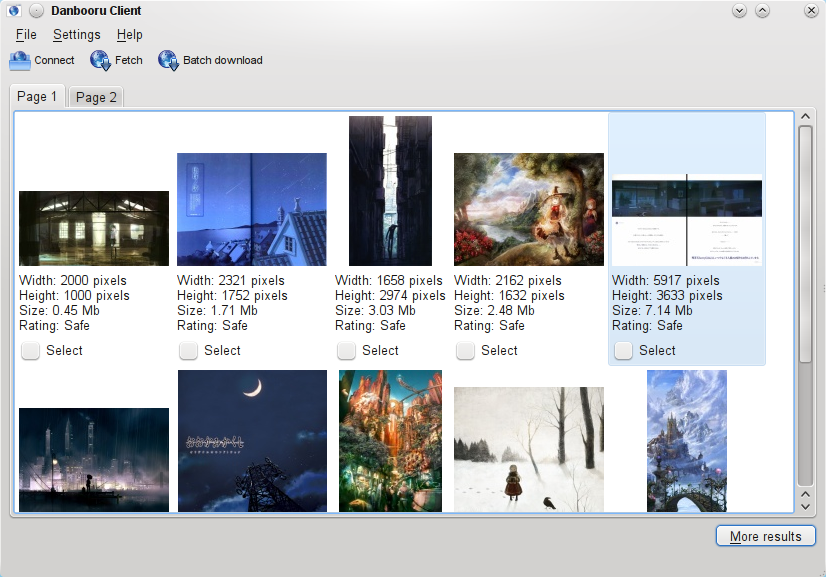Minimize window using title bar down chevron
826x577 pixels.
coord(740,11)
